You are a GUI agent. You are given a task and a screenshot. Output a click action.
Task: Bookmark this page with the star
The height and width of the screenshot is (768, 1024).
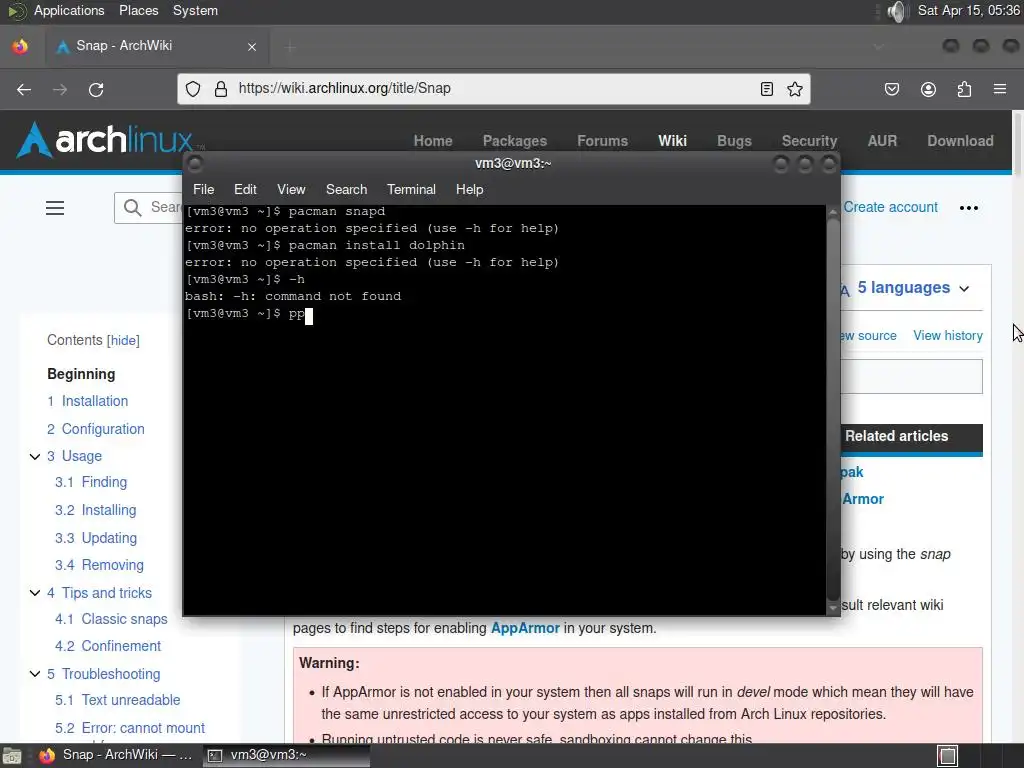click(x=795, y=89)
